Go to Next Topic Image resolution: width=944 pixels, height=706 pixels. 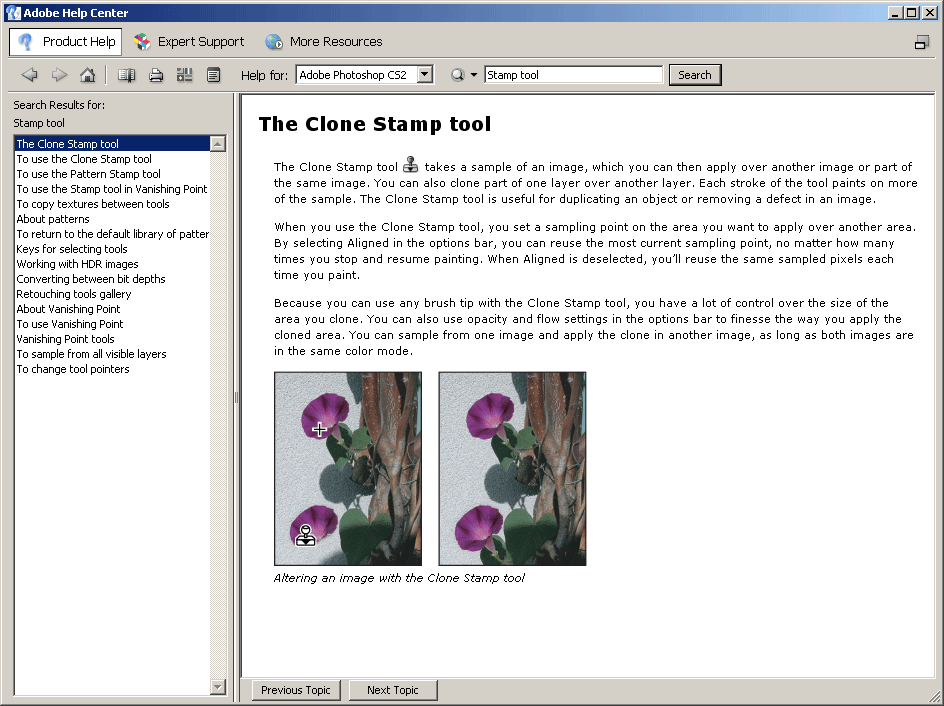click(393, 690)
